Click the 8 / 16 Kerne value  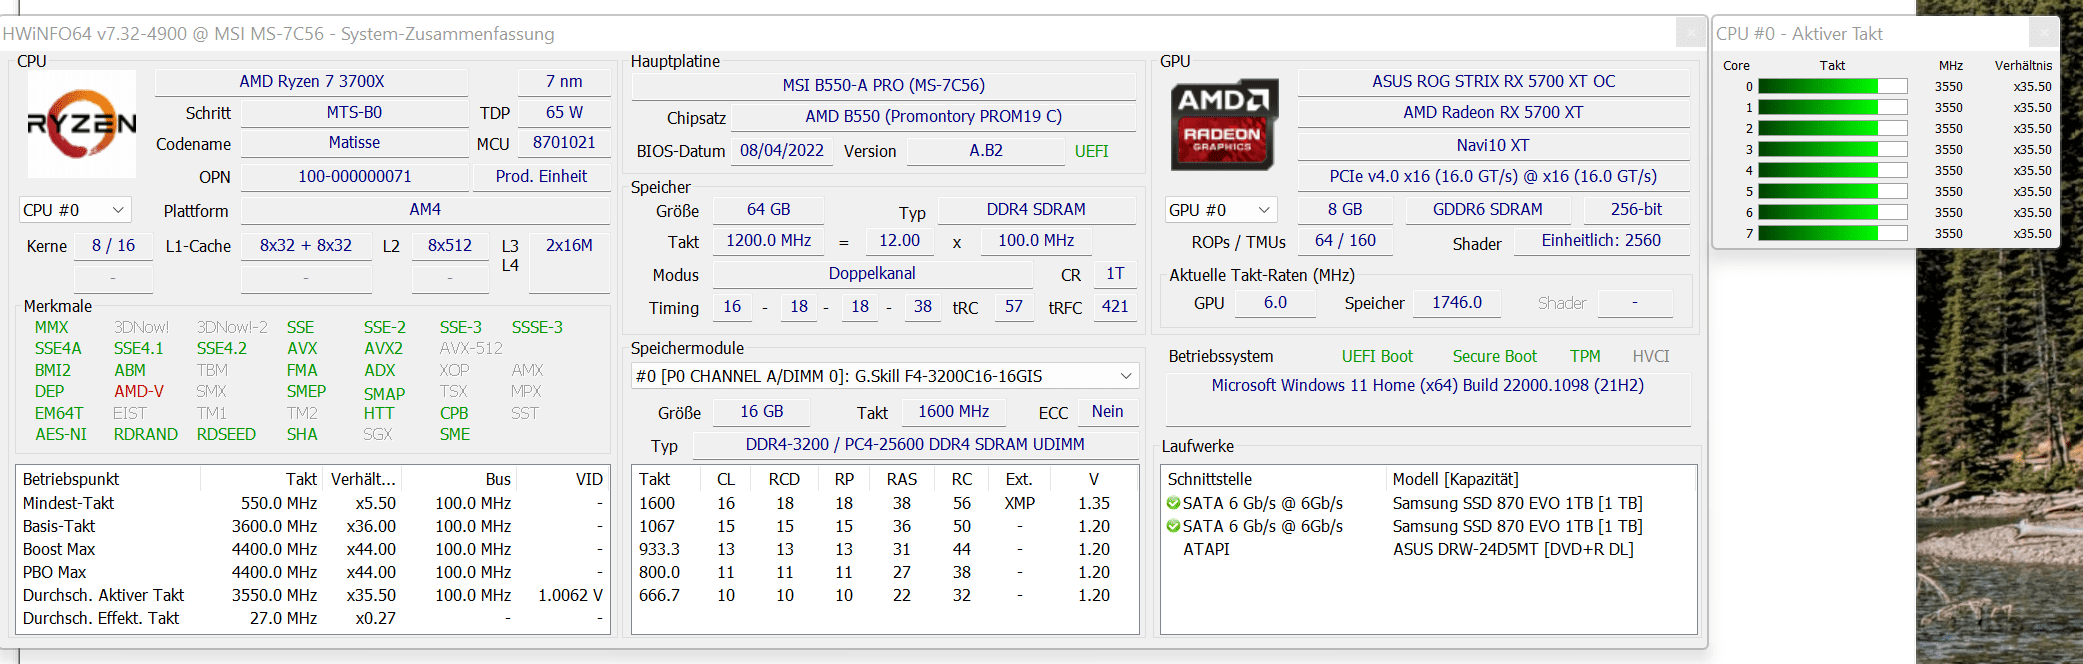113,246
